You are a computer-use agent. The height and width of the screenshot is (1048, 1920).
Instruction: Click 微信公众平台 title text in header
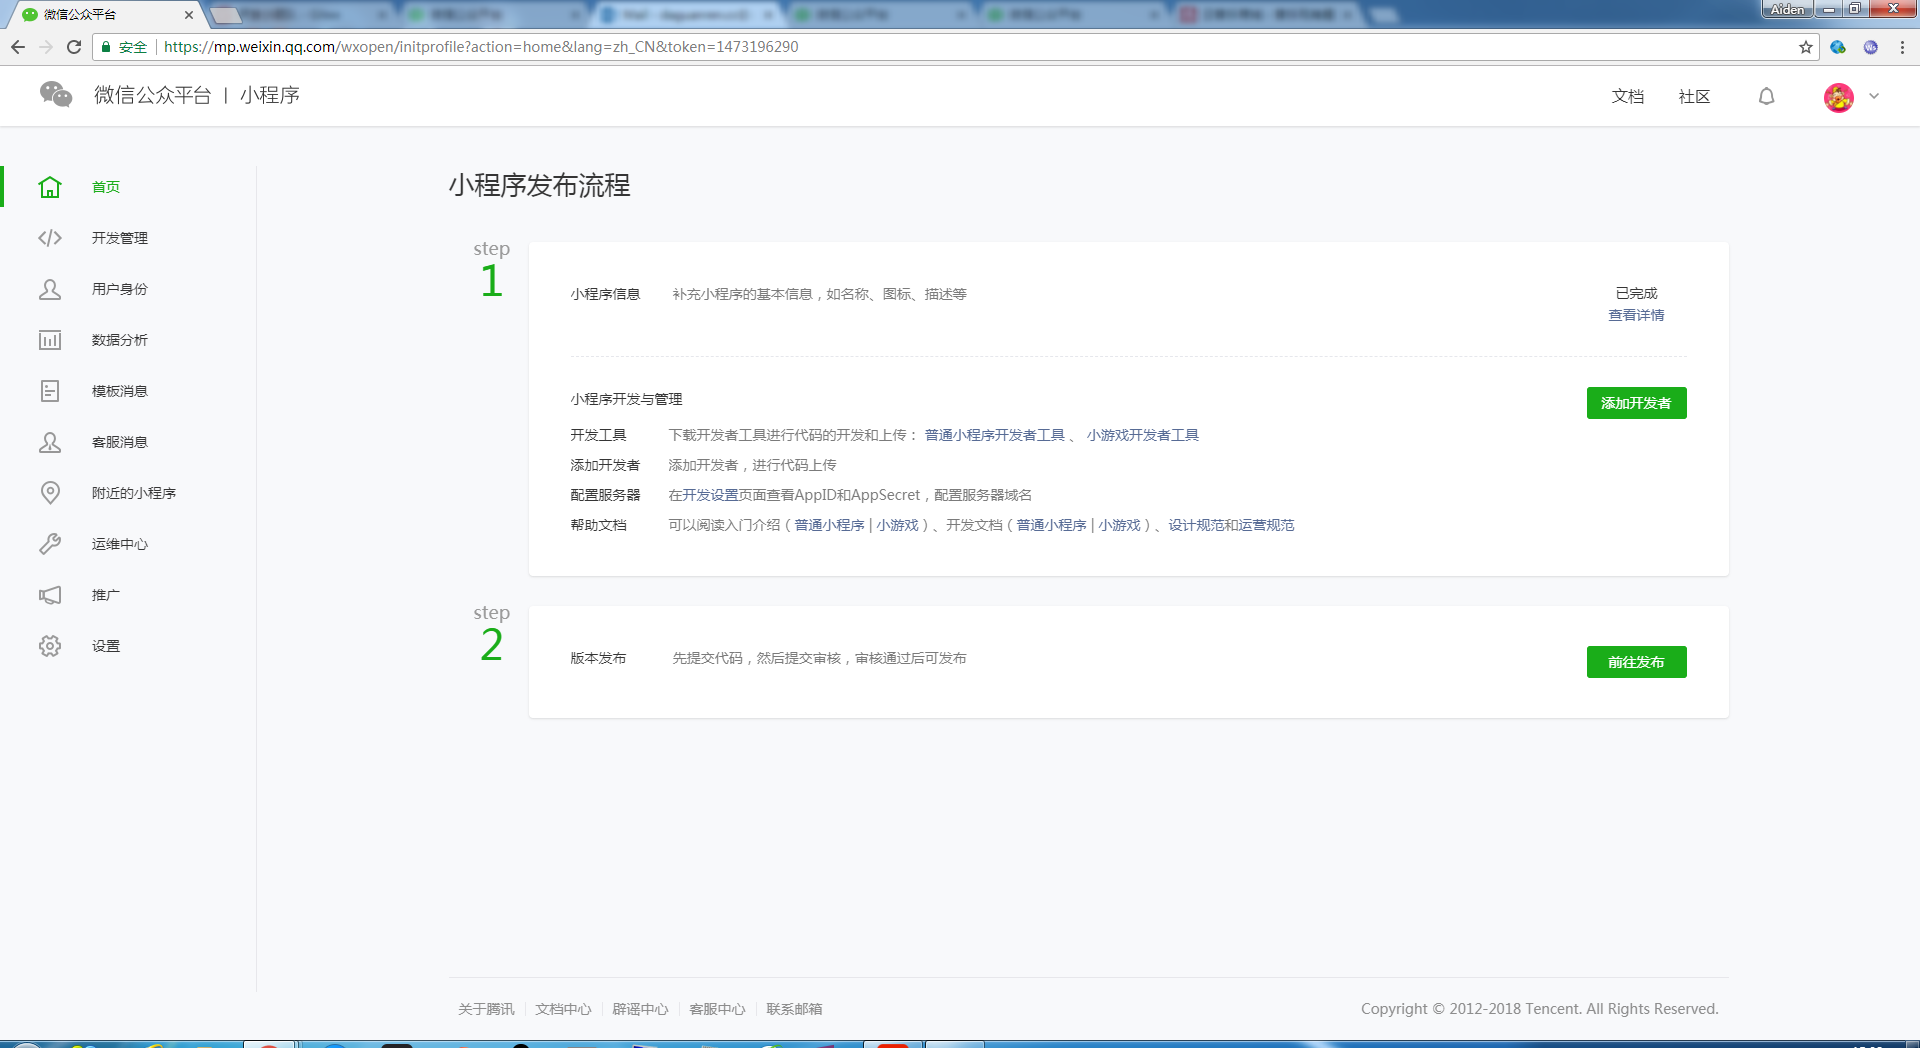(152, 95)
